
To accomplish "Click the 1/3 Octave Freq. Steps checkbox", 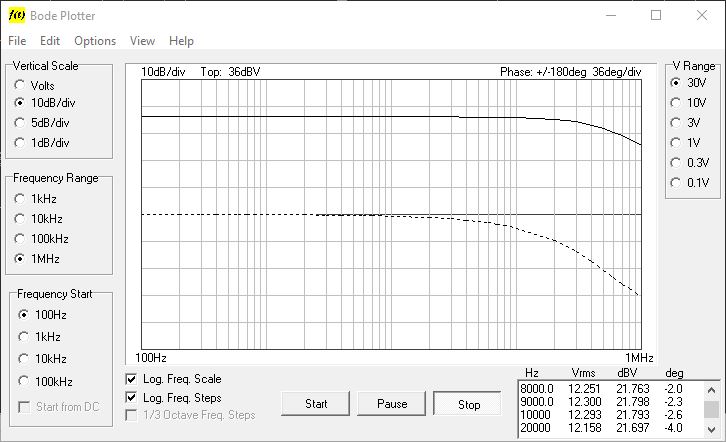I will click(x=131, y=415).
